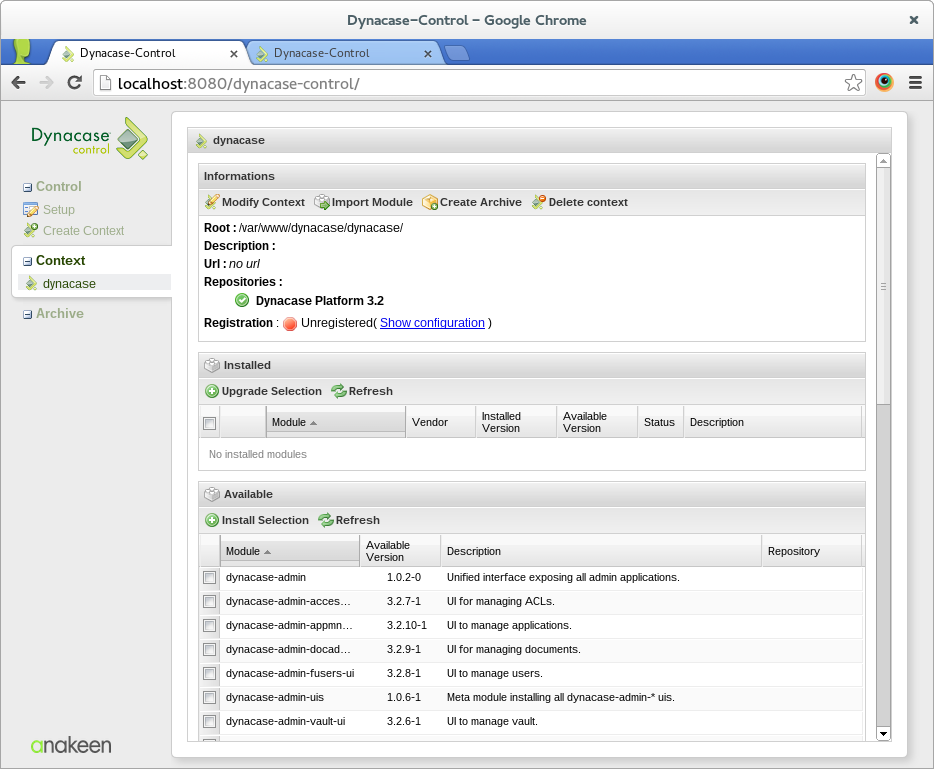Toggle the select-all checkbox in Installed table
The image size is (934, 769).
209,423
